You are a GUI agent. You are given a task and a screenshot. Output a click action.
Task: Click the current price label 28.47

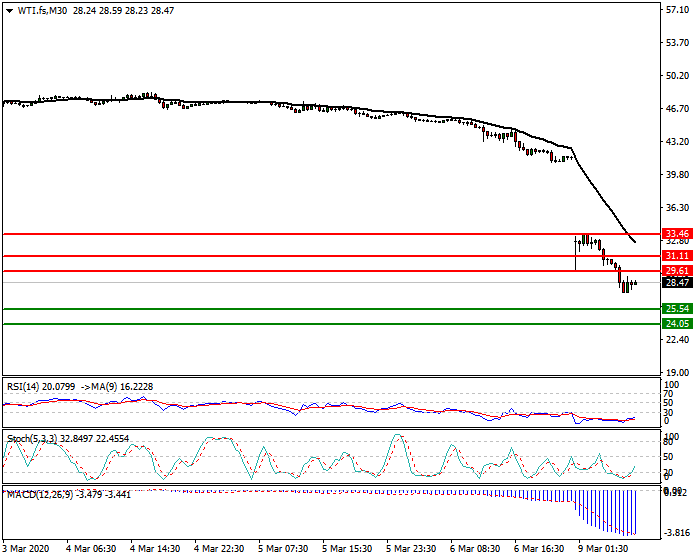click(x=677, y=283)
